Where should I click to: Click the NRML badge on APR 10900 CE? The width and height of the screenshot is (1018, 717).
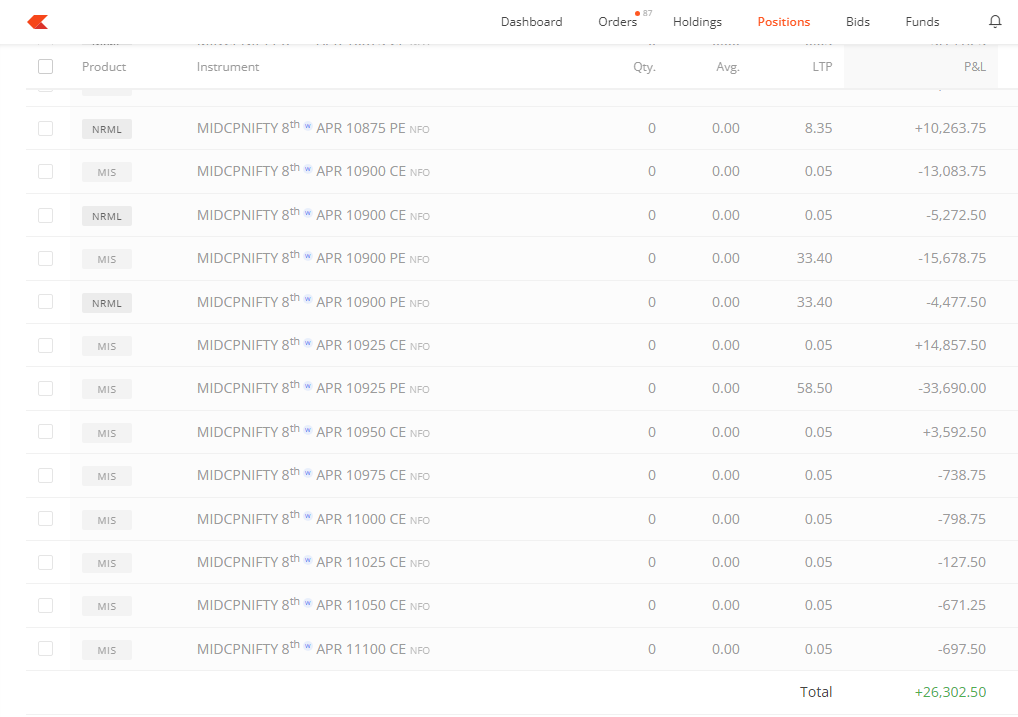[106, 215]
